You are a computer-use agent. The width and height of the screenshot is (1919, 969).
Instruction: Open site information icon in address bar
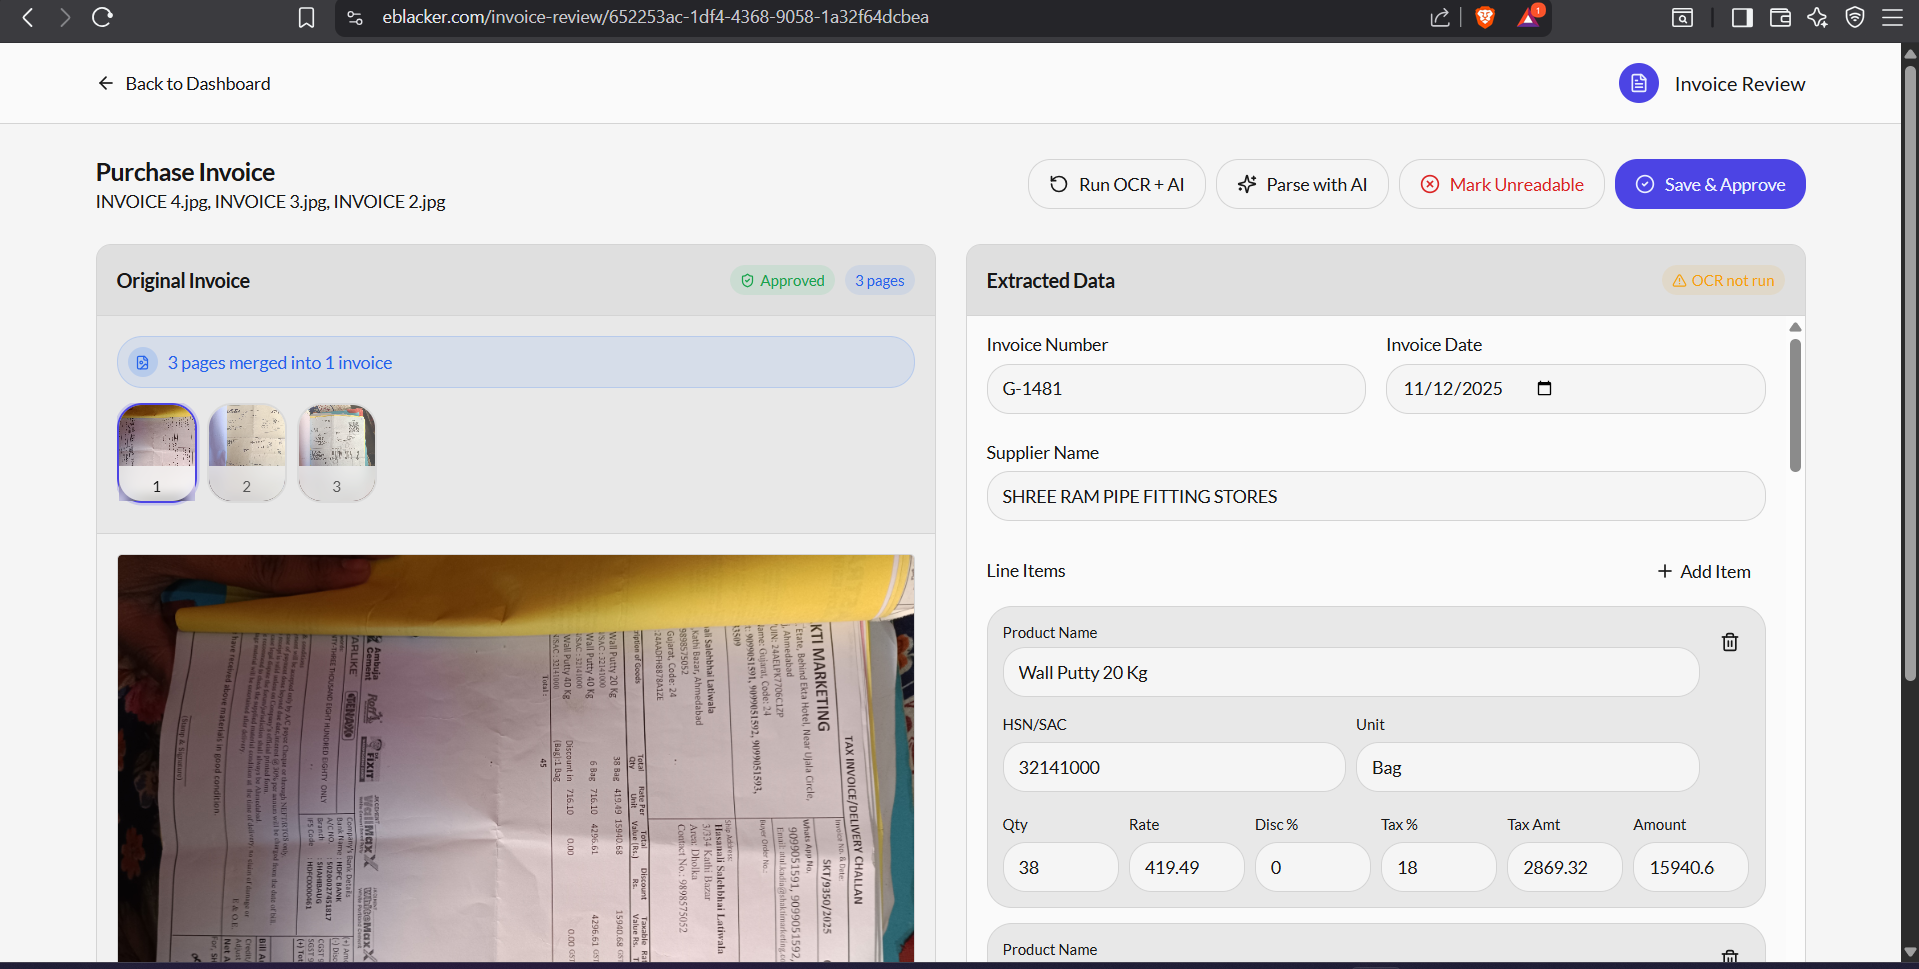click(x=354, y=17)
